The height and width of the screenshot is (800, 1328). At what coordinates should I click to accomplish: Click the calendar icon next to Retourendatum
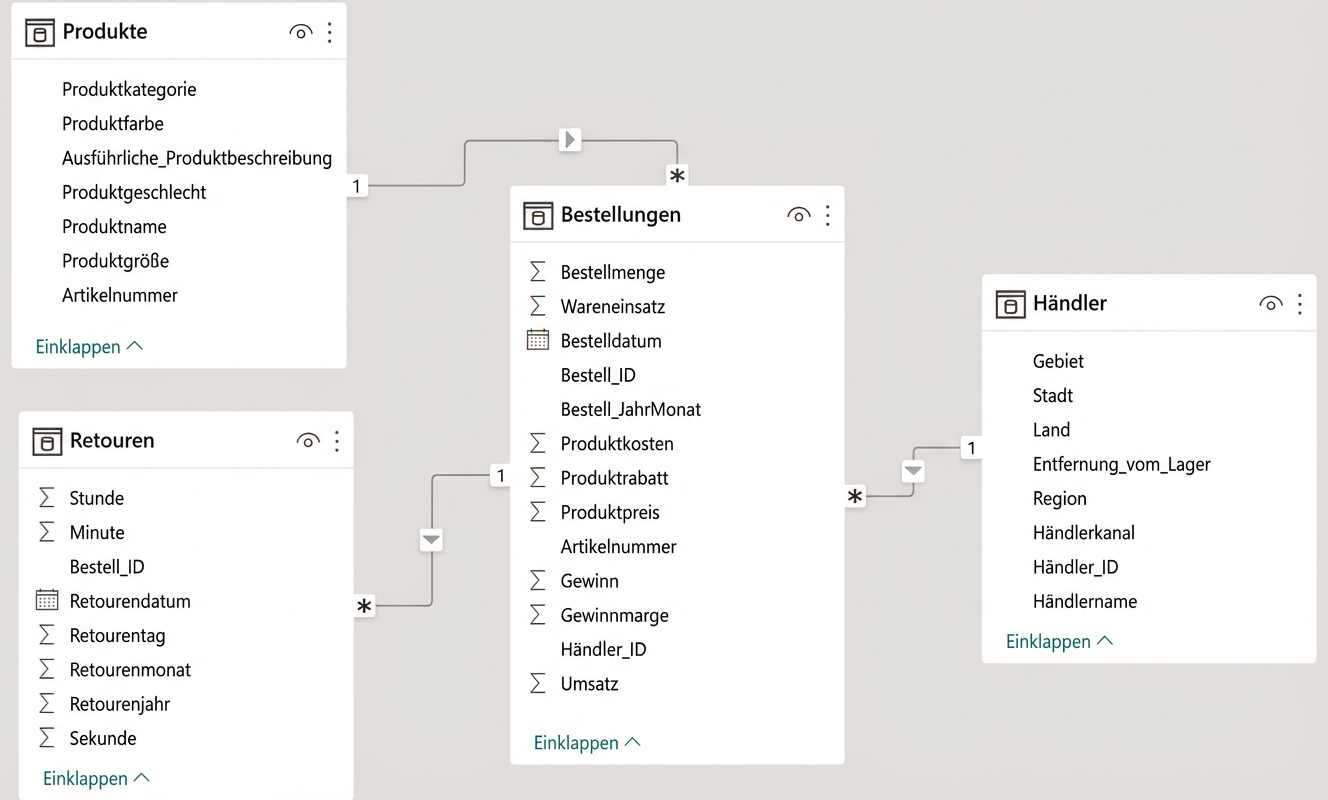[45, 600]
